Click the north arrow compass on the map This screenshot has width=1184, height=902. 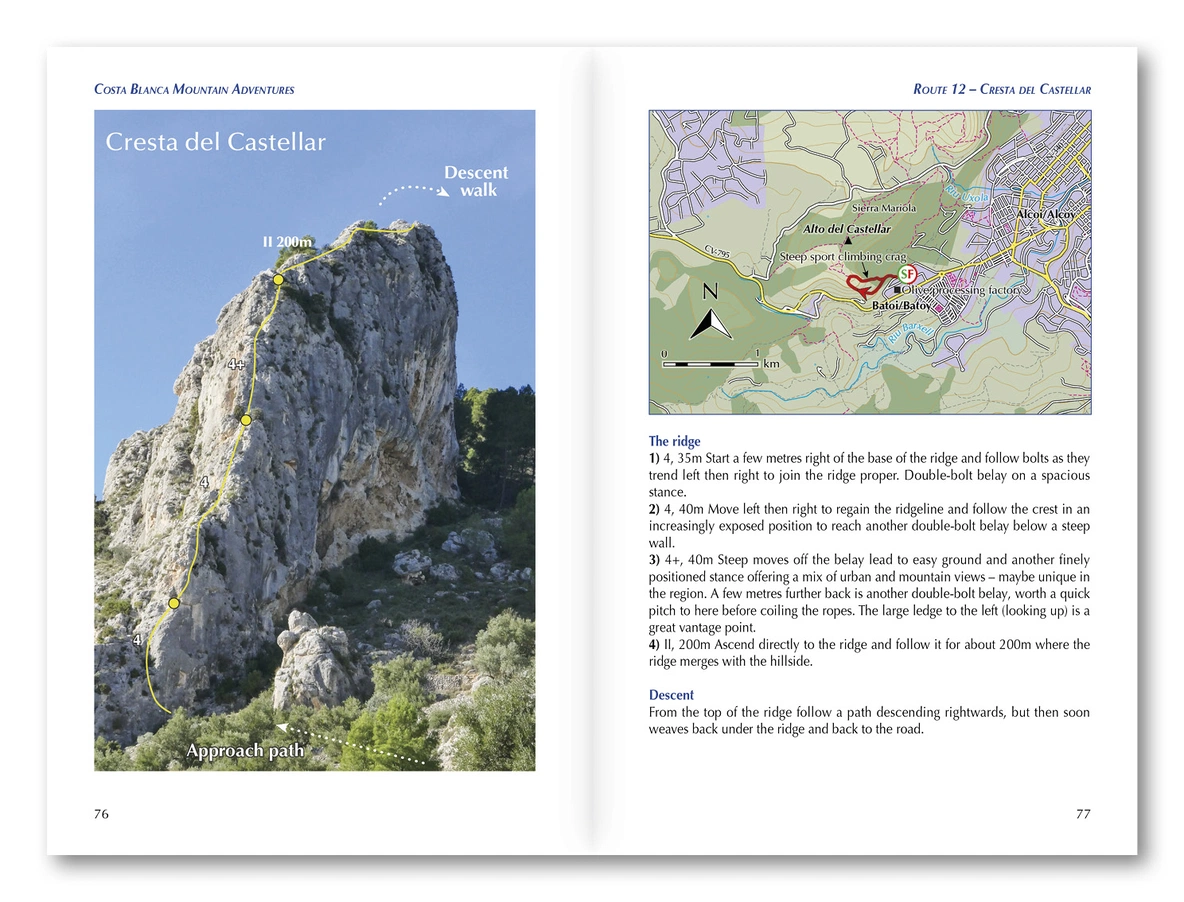[711, 317]
